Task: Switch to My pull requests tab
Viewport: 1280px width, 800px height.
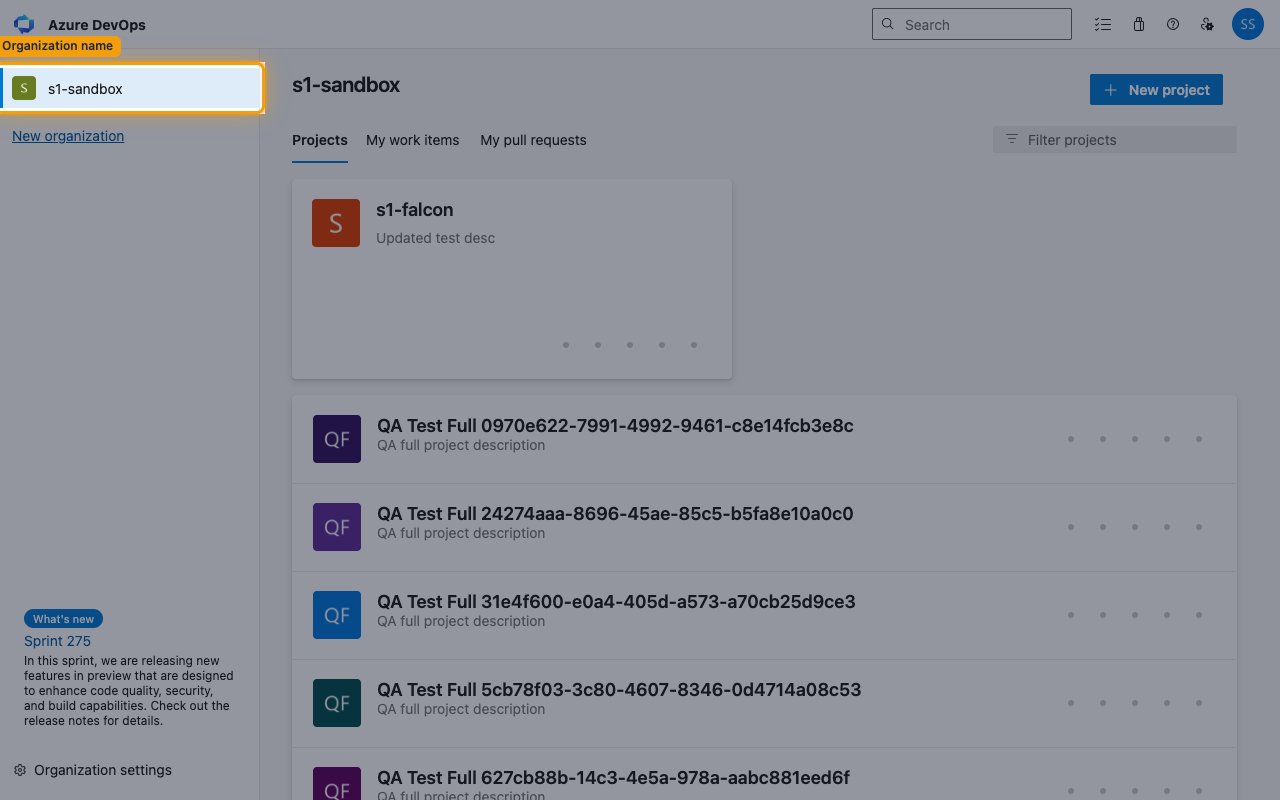Action: [x=533, y=140]
